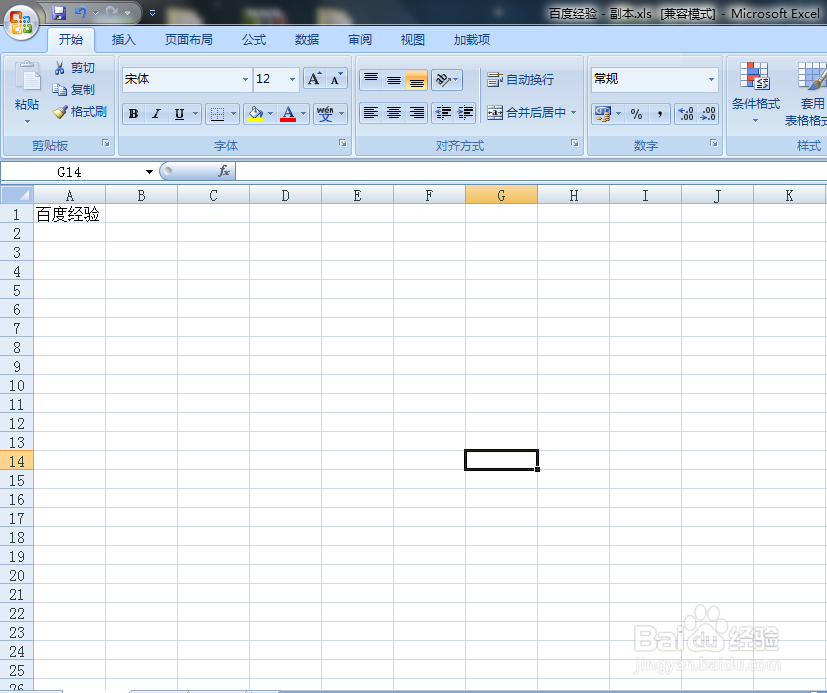Expand paste options arrow under 粘贴
Screen dimensions: 827x693
click(27, 122)
